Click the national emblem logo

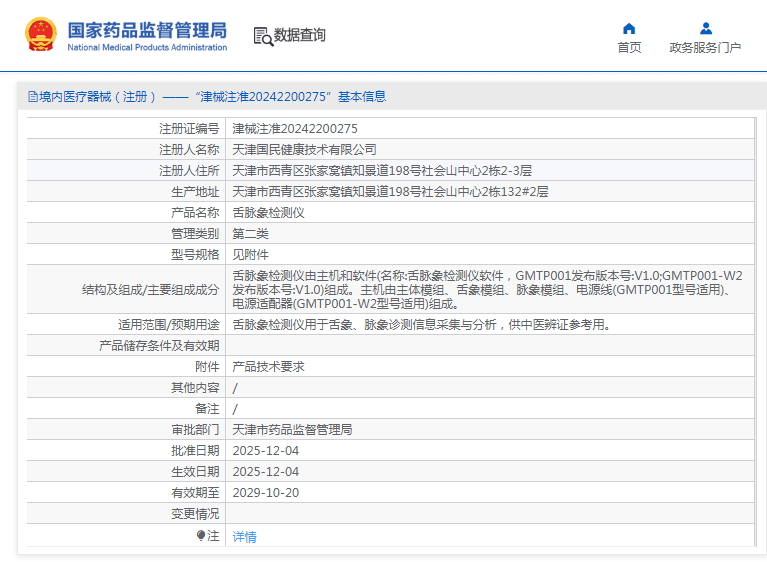pos(41,34)
